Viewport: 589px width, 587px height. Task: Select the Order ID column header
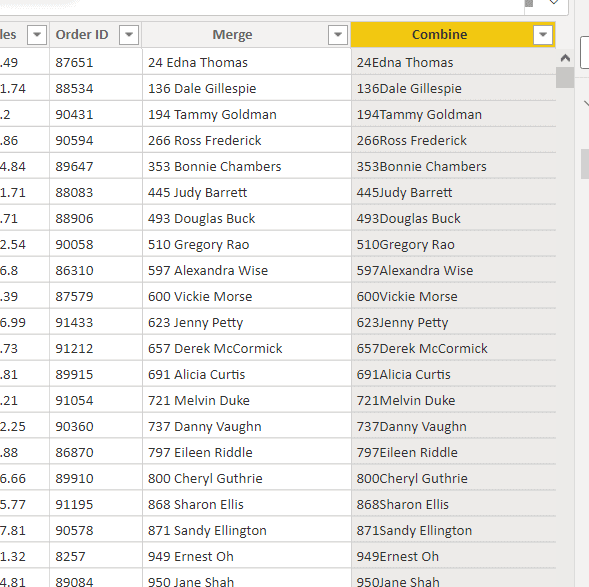96,35
